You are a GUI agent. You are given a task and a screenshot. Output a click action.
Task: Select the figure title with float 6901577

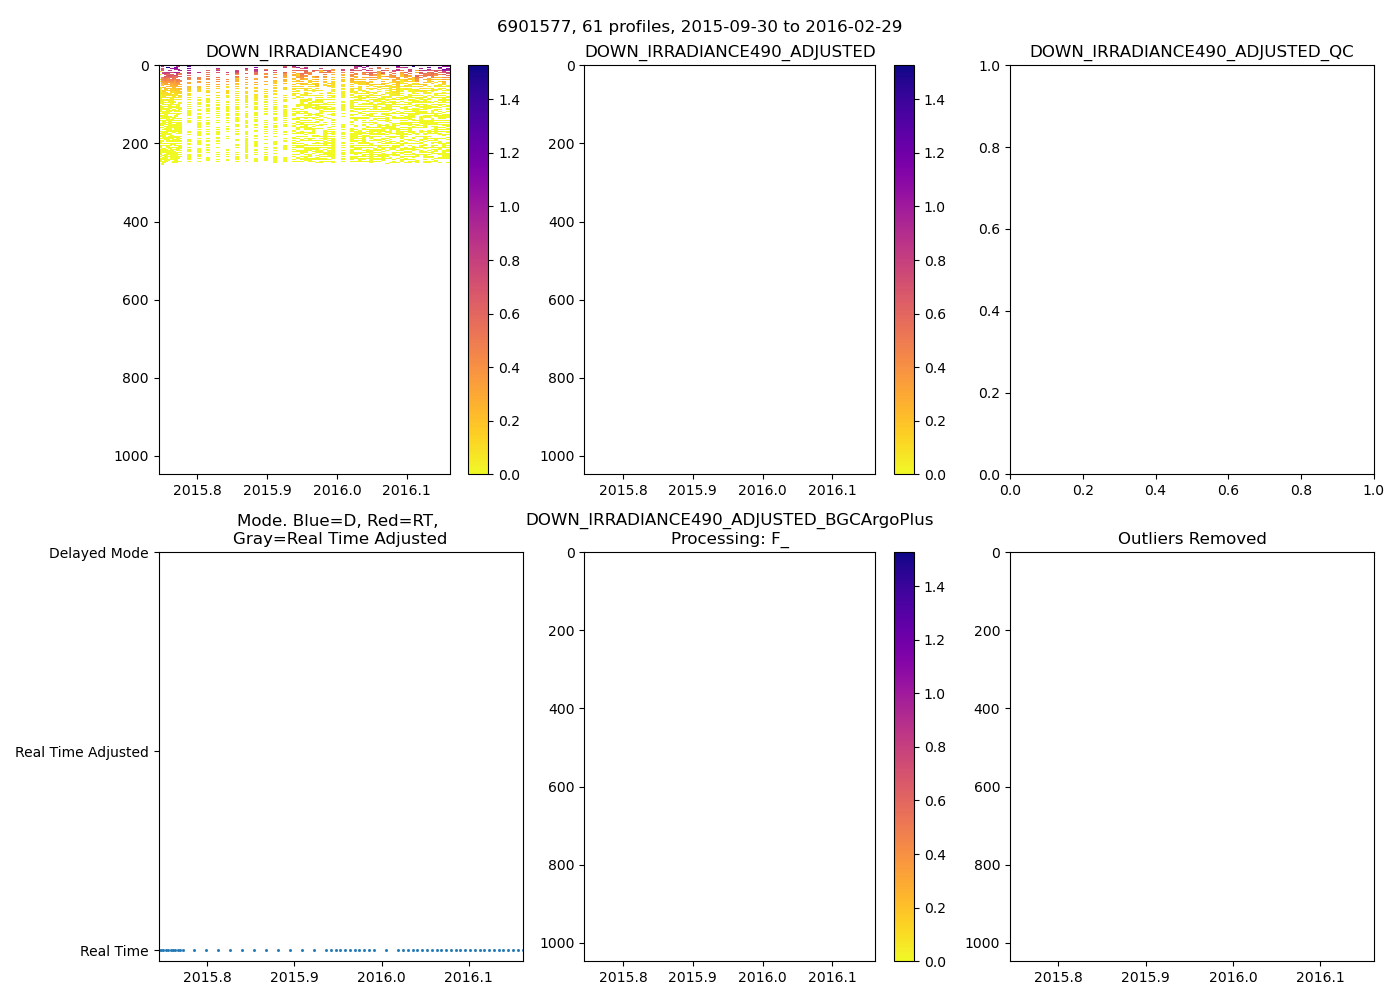pyautogui.click(x=699, y=27)
